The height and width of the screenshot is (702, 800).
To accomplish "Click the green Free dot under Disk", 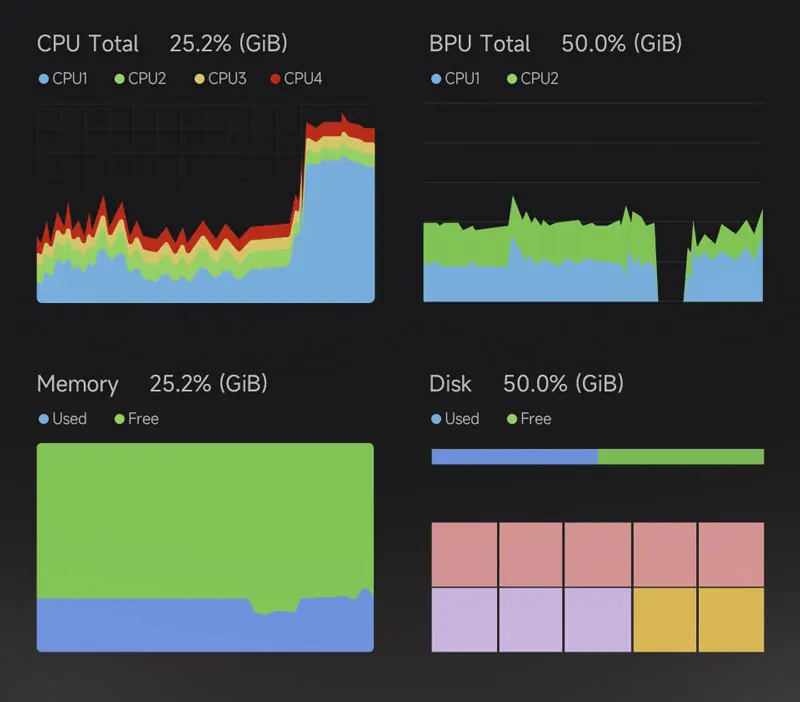I will coord(512,419).
